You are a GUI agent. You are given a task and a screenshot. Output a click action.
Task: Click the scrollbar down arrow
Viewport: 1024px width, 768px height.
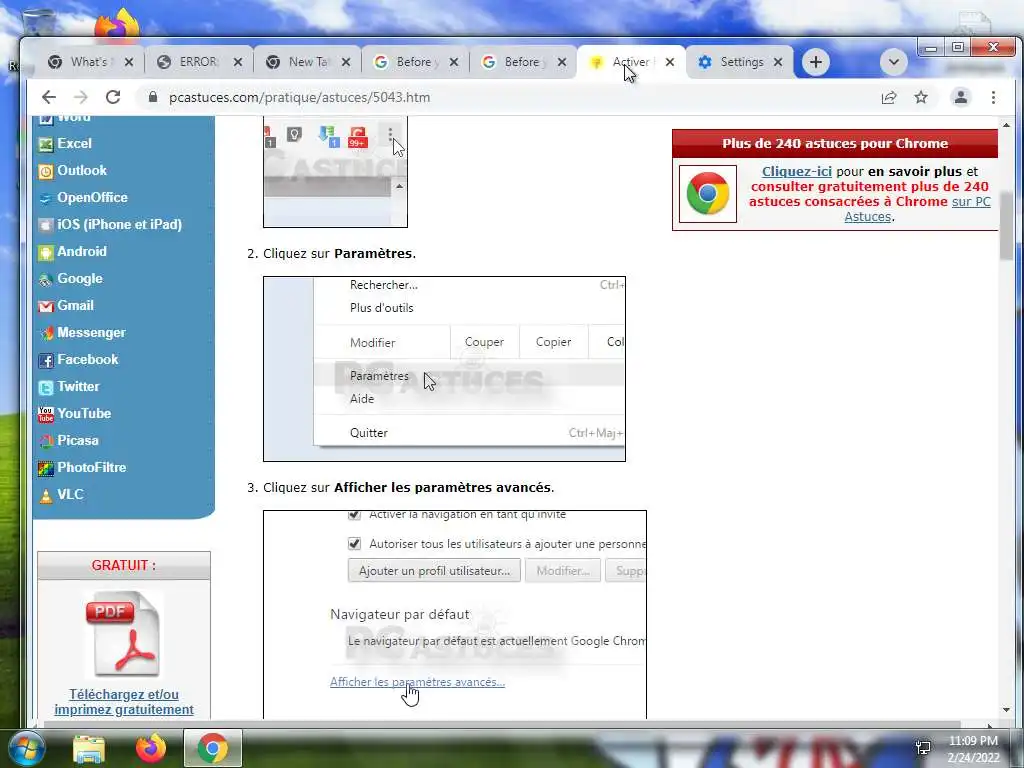tap(1006, 710)
